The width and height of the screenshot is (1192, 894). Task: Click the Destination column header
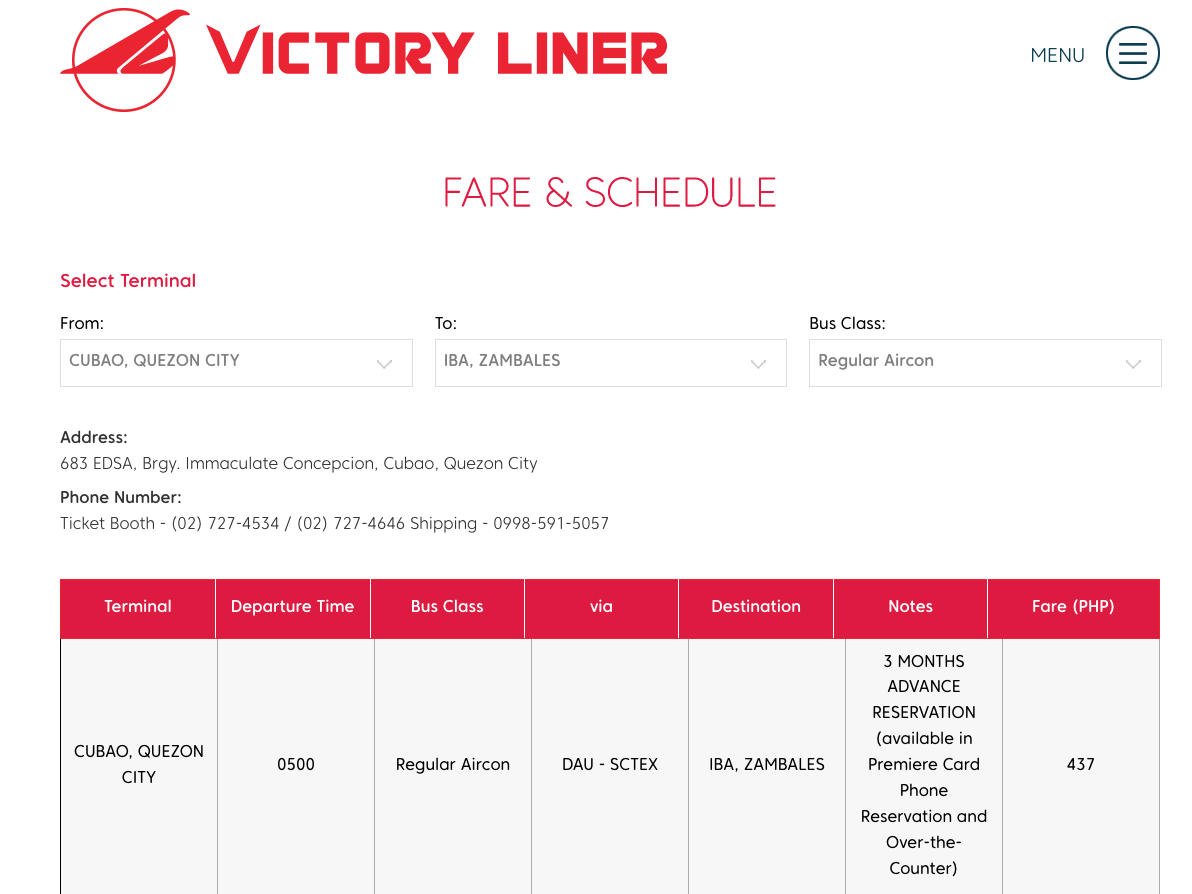756,607
